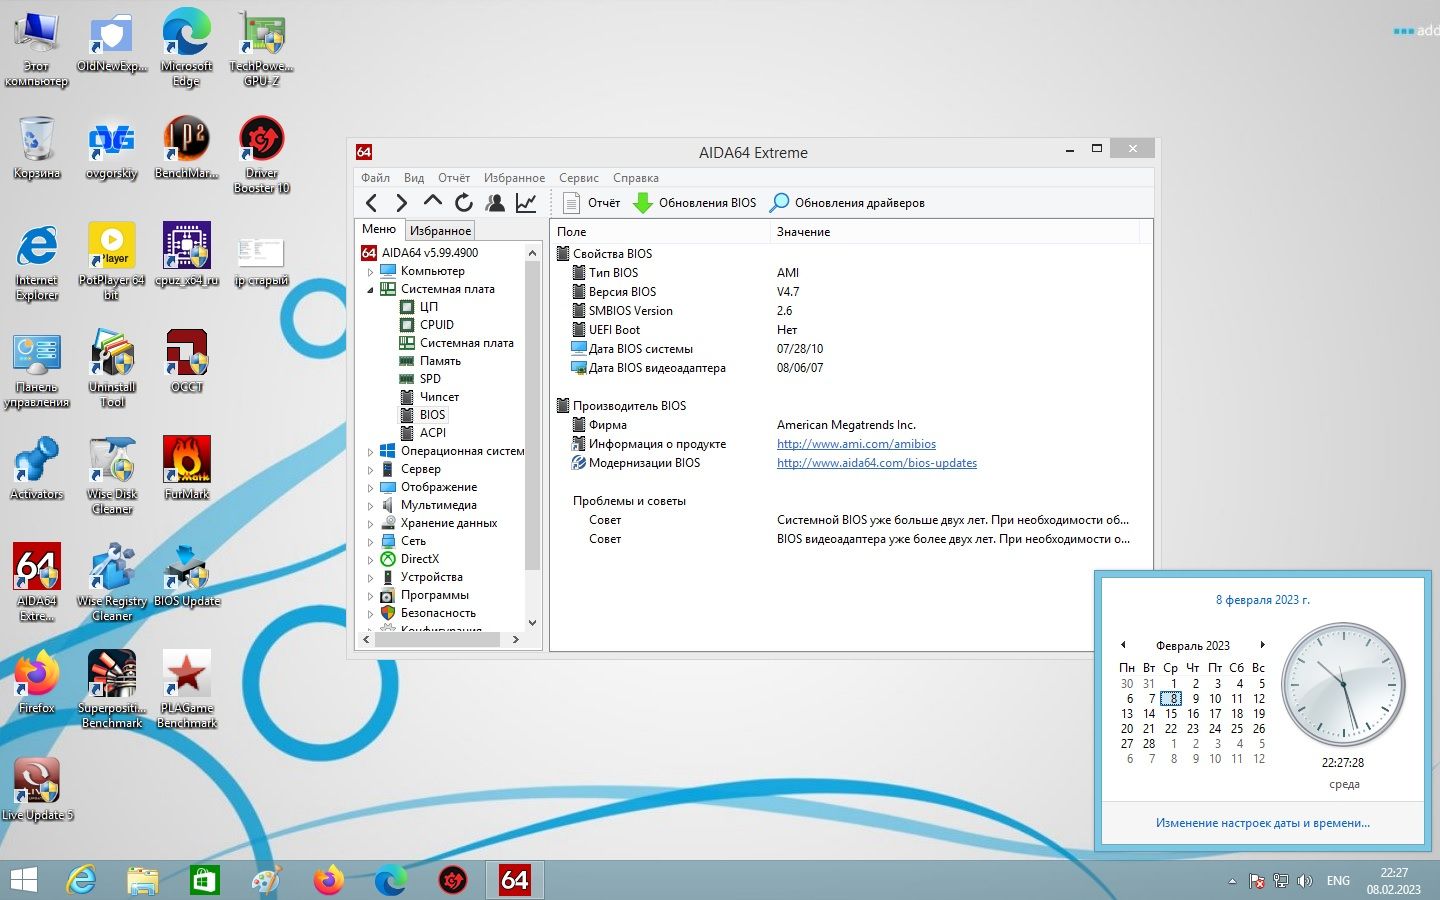Click the horizontal scrollbar in tree panel
1440x900 pixels.
point(441,639)
